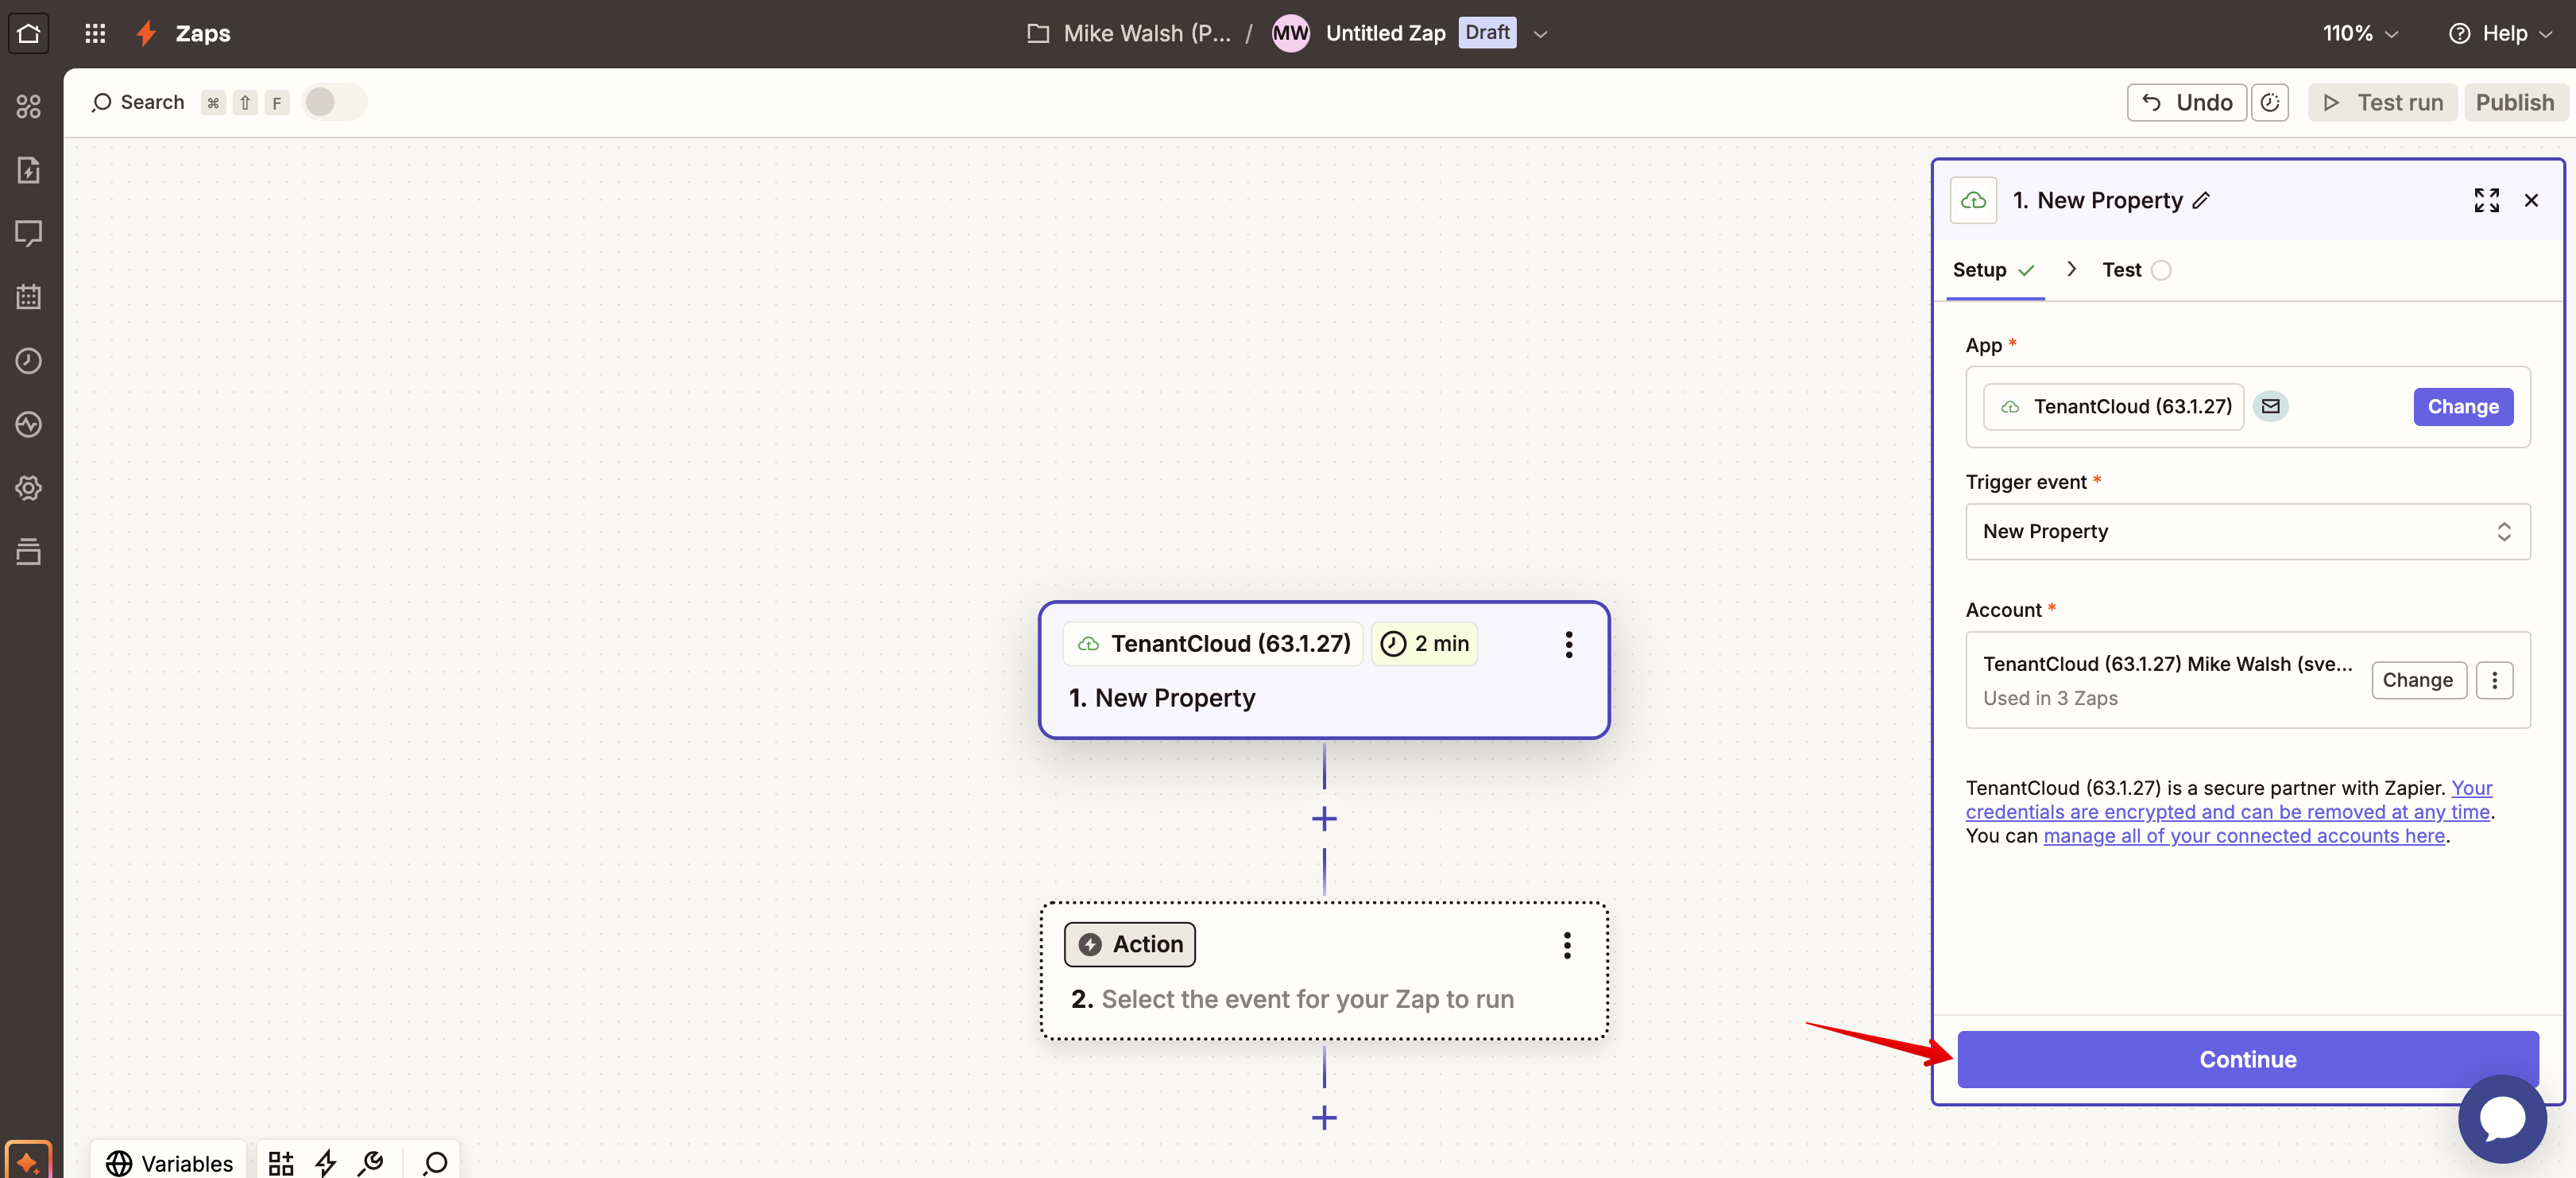Click the TenantCloud (63.1.27) app chip in panel
Screen dimensions: 2576x1178
point(2113,406)
